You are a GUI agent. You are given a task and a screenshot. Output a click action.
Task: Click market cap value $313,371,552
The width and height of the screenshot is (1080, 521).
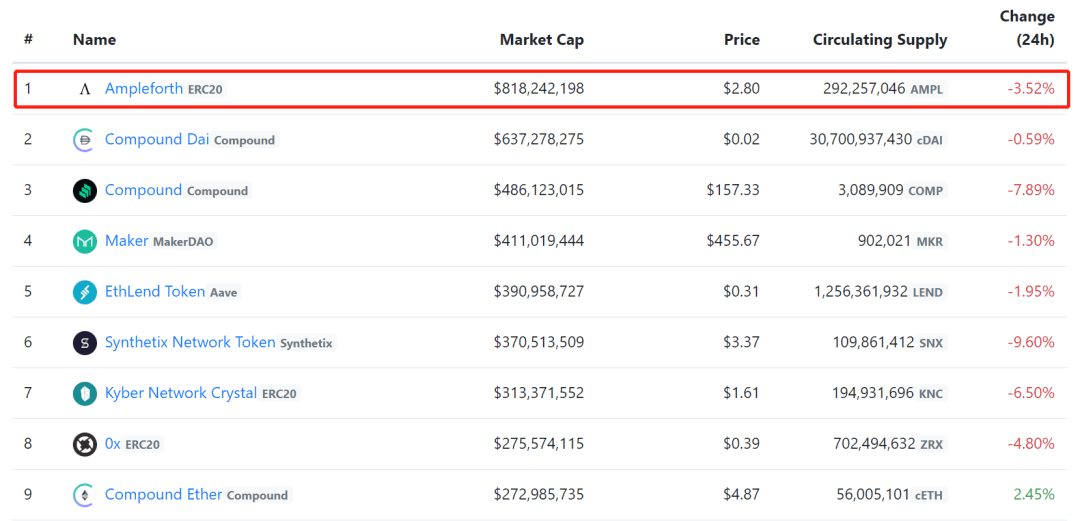click(x=539, y=393)
